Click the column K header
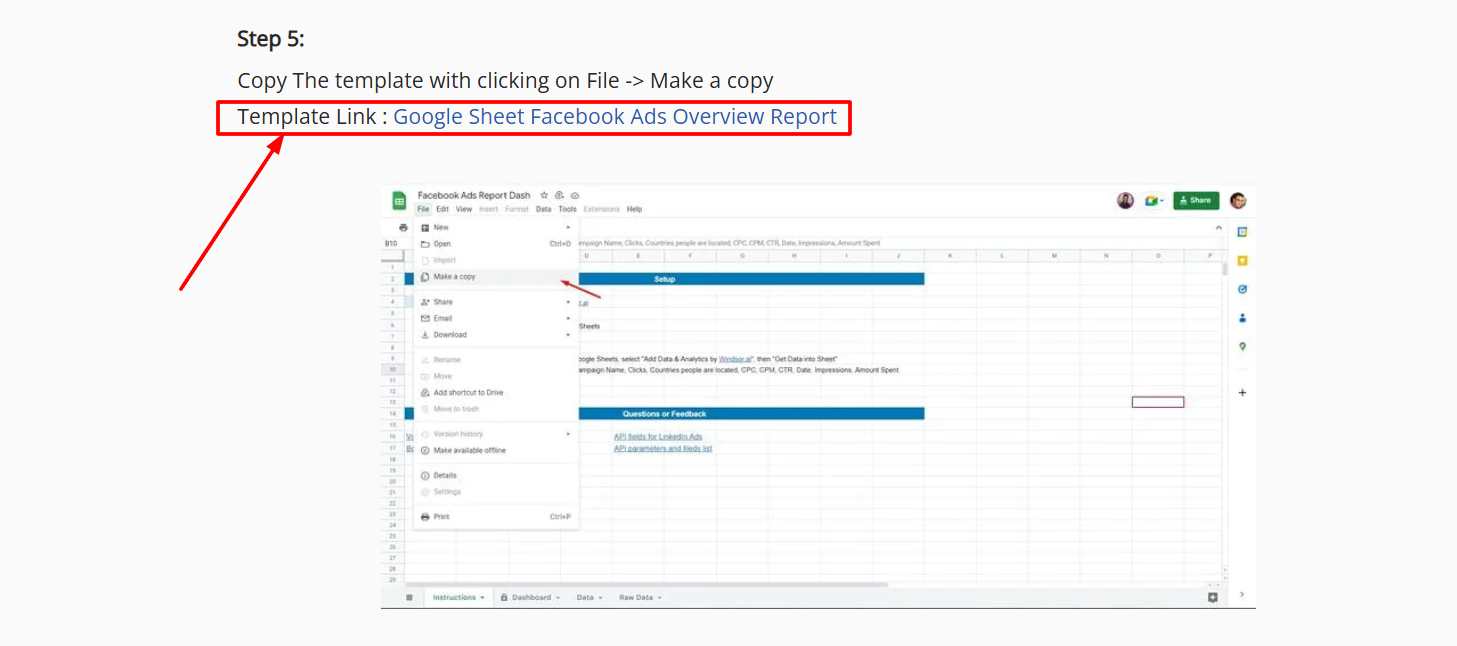 point(950,256)
